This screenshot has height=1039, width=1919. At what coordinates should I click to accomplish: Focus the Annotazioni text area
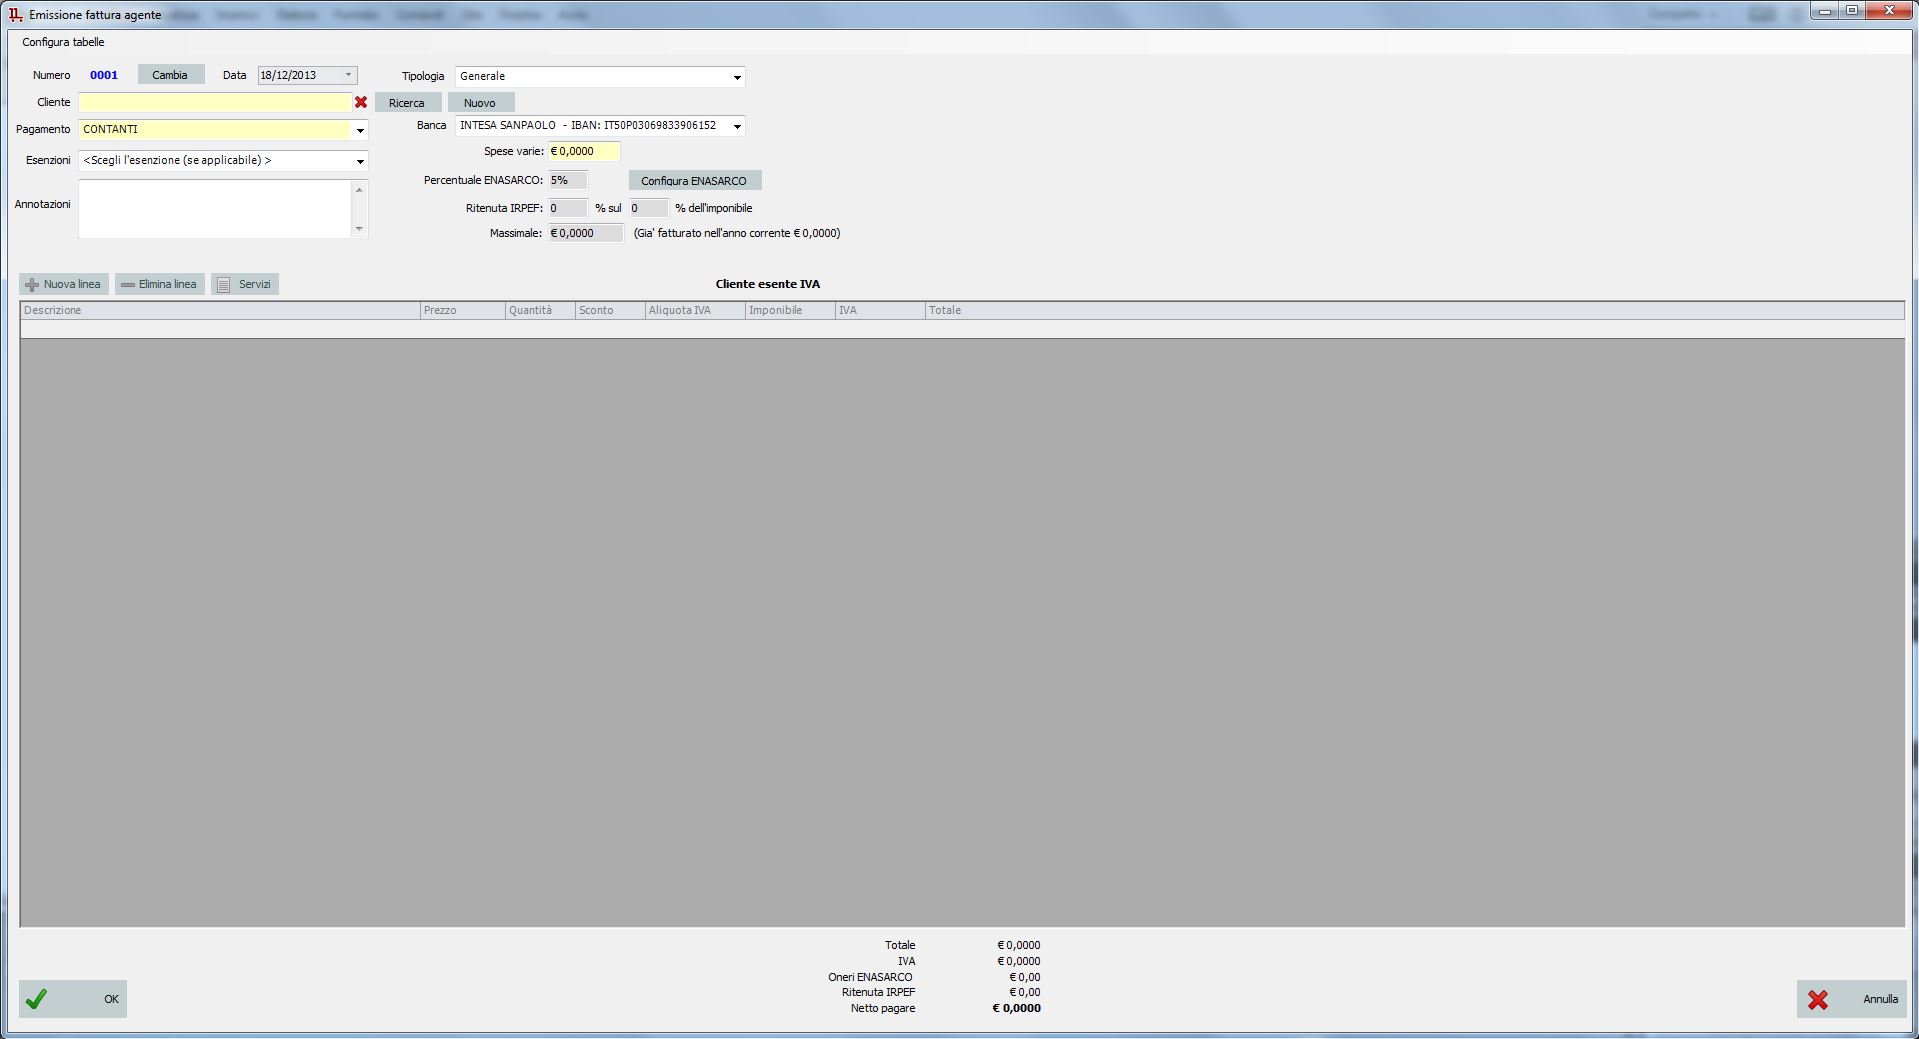coord(214,209)
